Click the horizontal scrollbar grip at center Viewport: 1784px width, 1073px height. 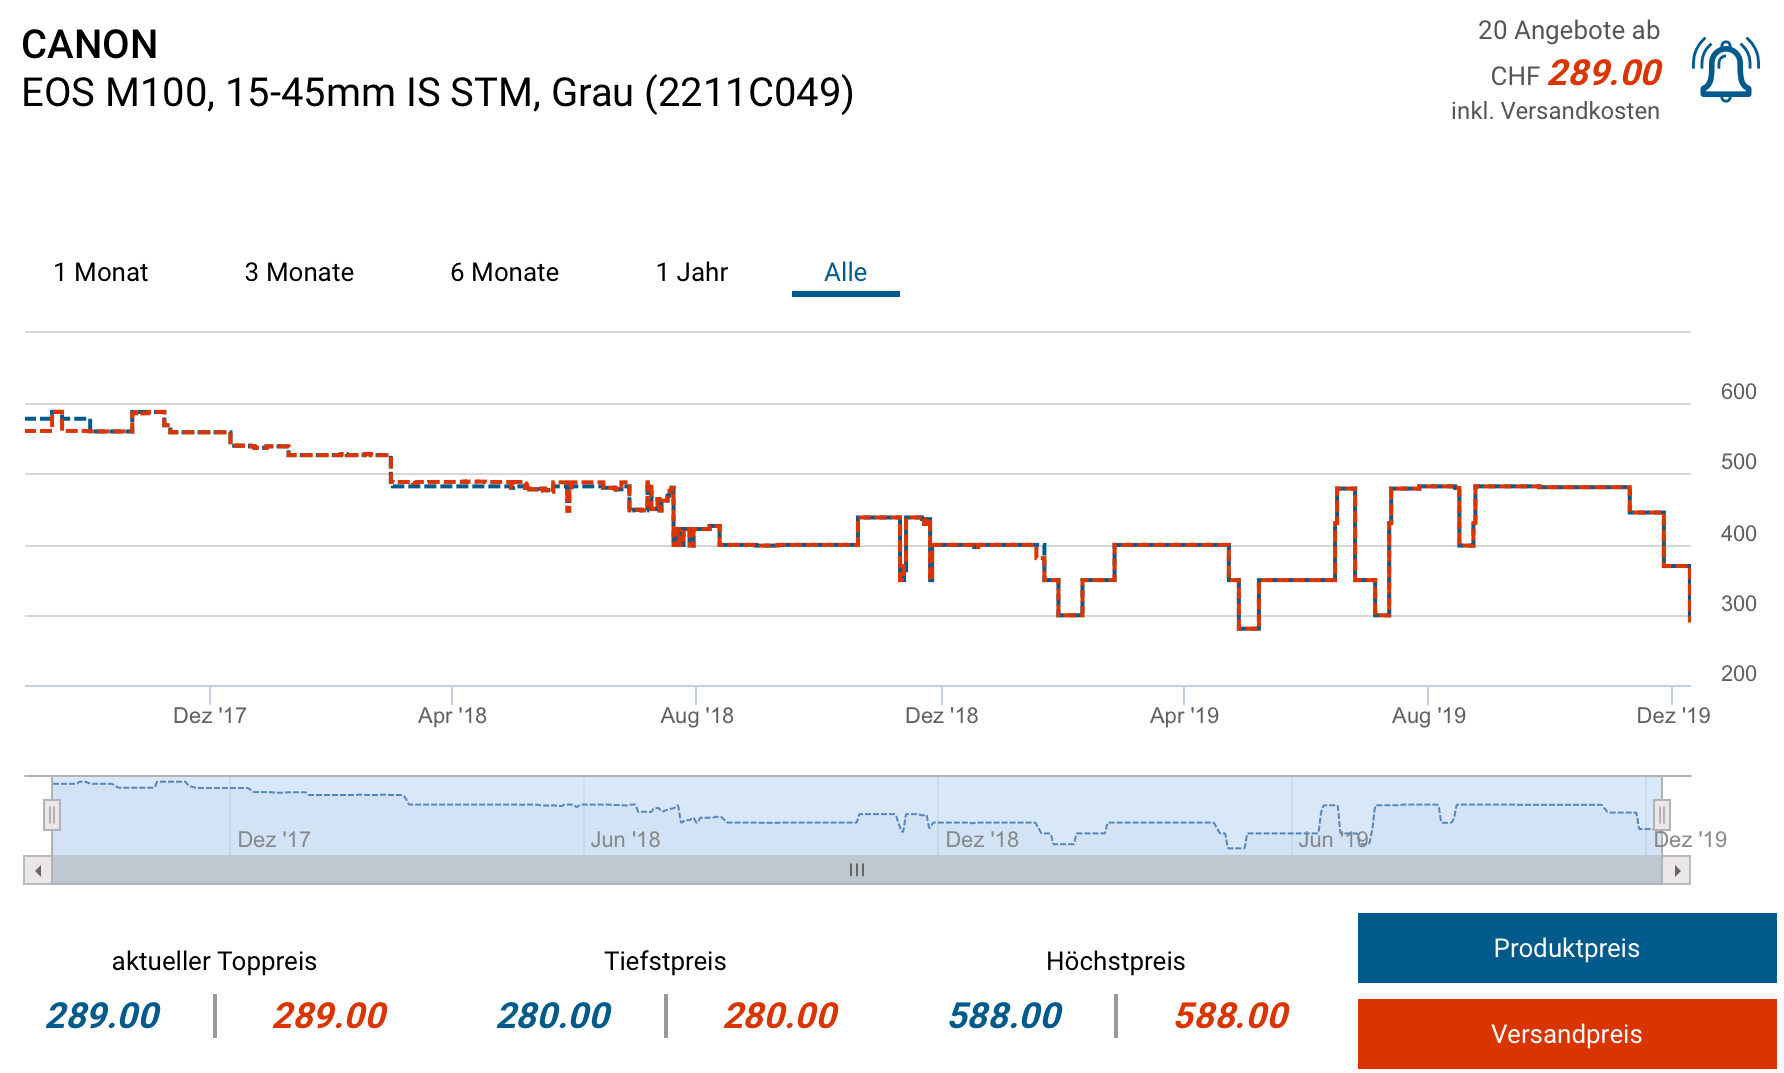[857, 871]
